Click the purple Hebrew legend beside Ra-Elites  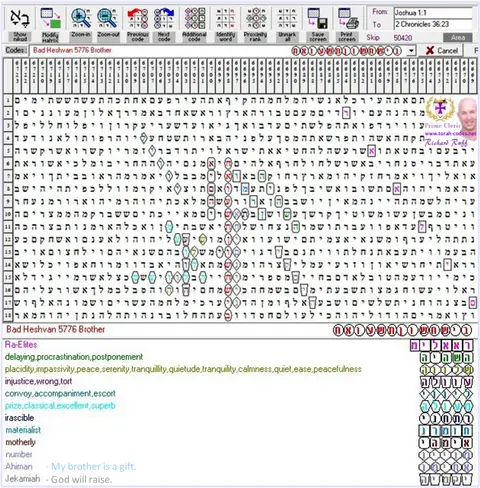(x=441, y=345)
